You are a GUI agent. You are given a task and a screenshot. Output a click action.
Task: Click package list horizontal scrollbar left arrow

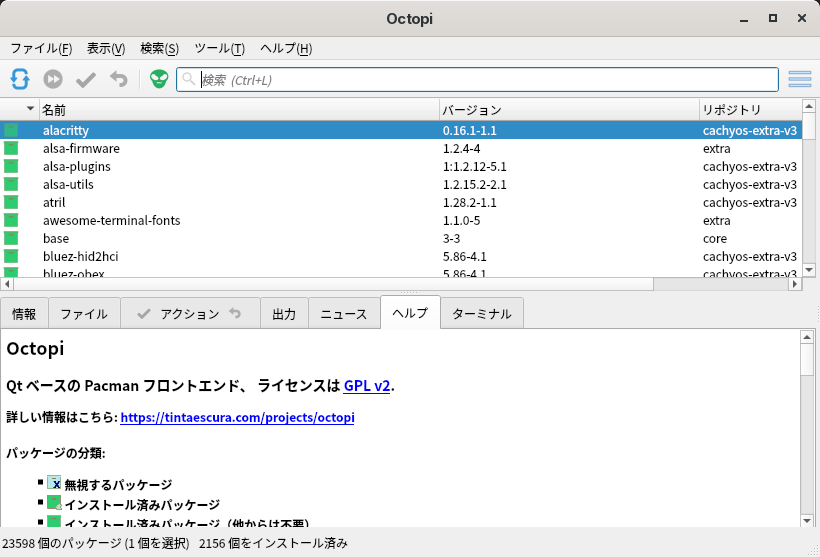[7, 283]
